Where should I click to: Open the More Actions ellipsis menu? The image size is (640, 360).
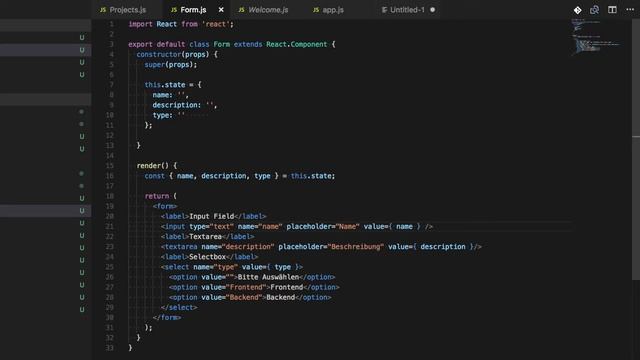630,9
